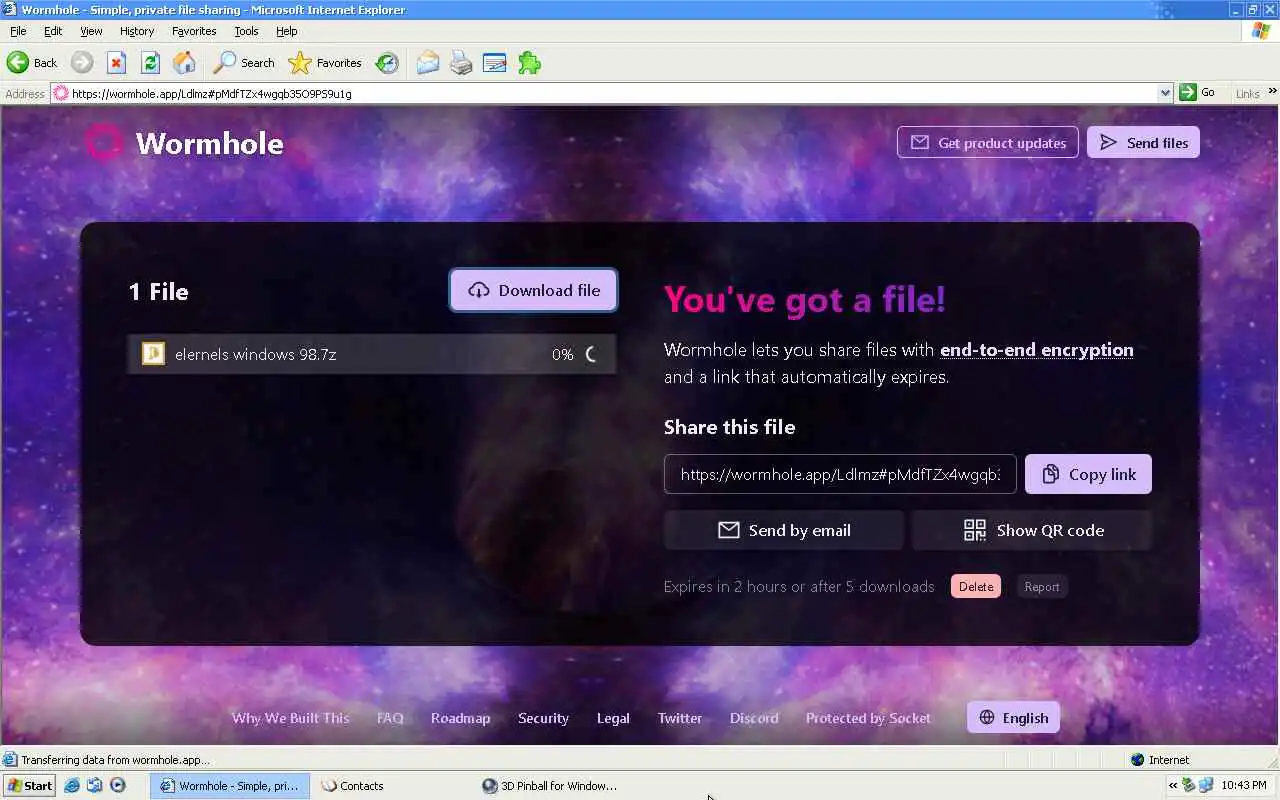Image resolution: width=1280 pixels, height=800 pixels.
Task: Click the share link text field
Action: click(840, 474)
